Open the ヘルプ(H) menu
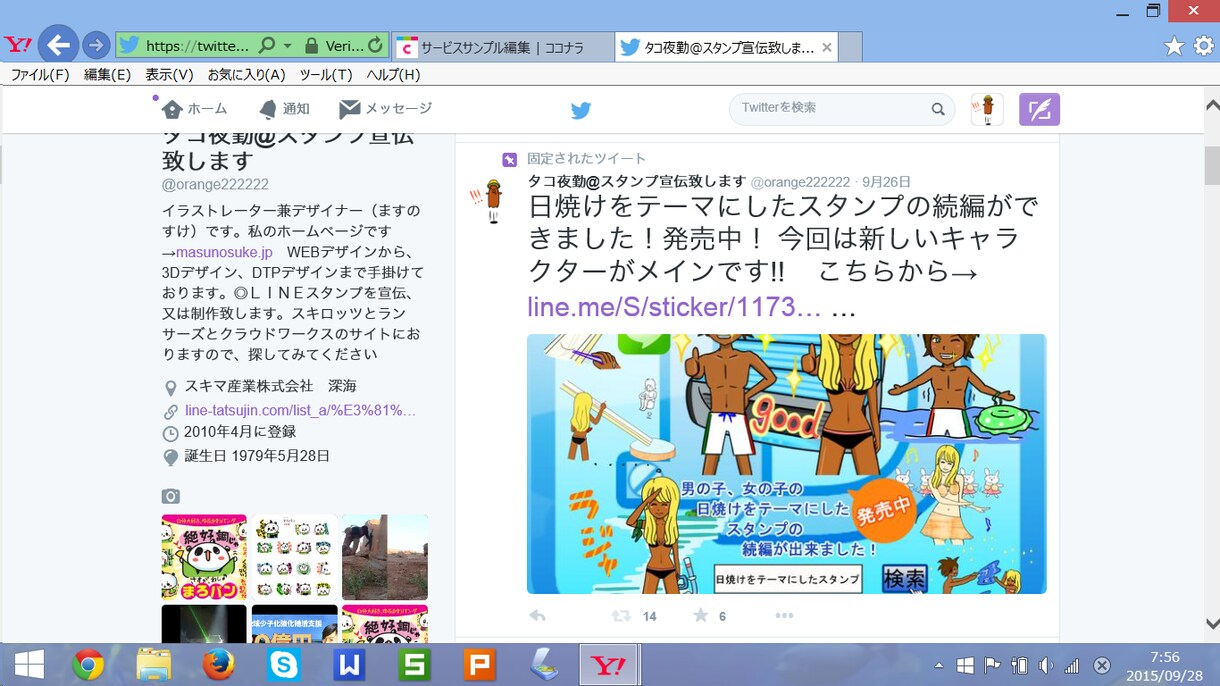This screenshot has width=1220, height=686. tap(393, 75)
